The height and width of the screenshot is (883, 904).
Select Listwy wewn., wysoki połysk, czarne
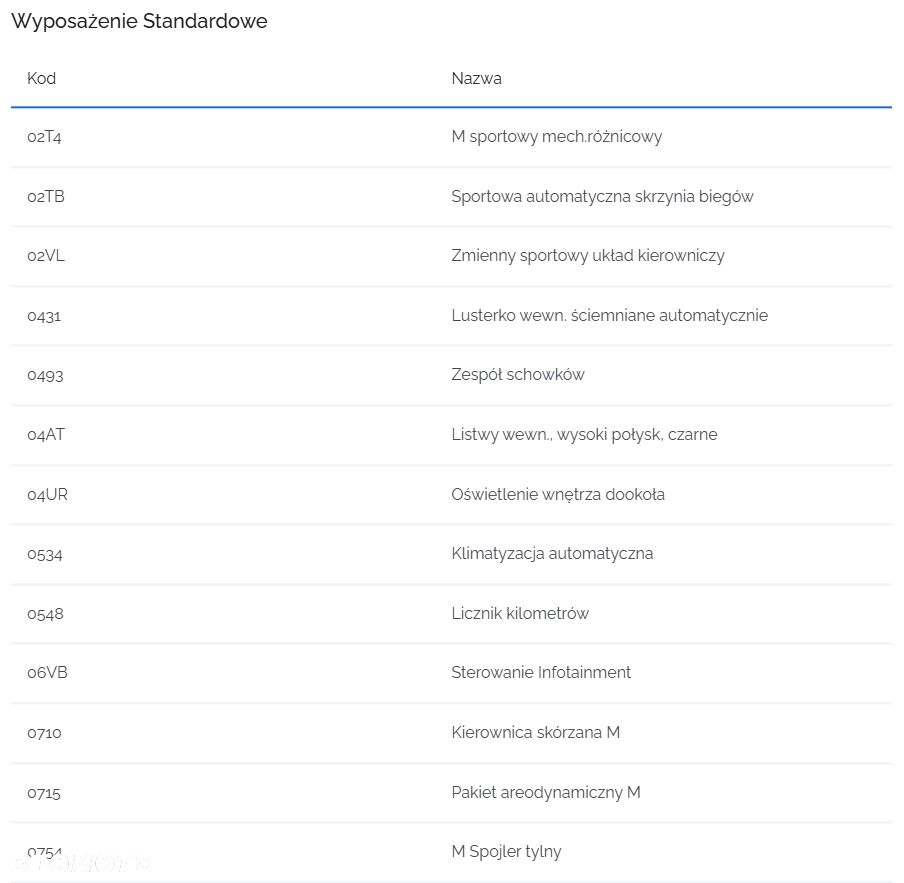tap(584, 435)
